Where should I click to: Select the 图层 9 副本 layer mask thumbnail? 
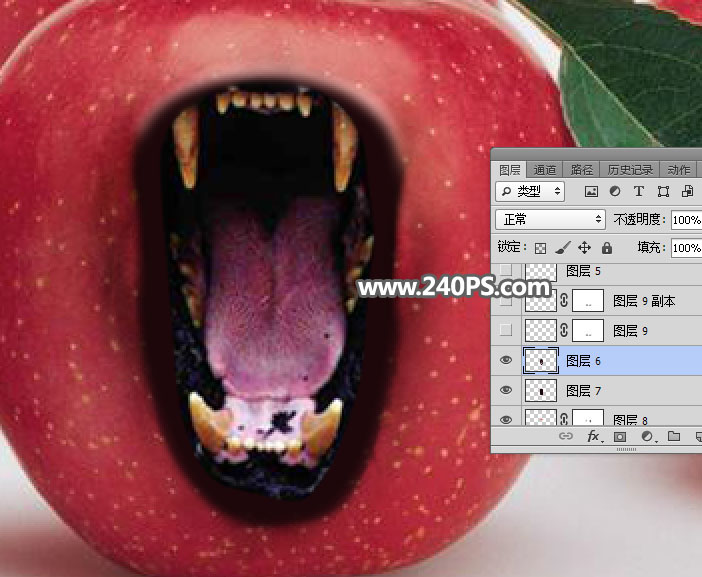pos(587,301)
